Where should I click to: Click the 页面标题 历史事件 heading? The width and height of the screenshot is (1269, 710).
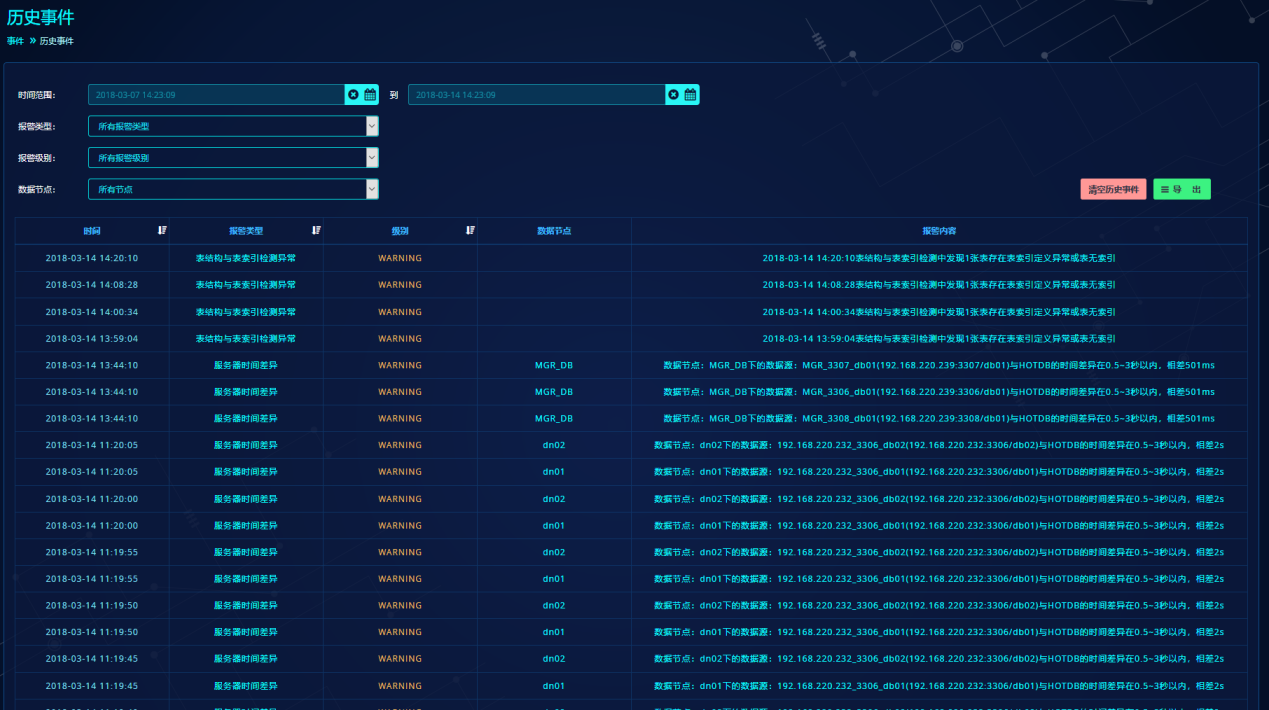click(x=40, y=17)
